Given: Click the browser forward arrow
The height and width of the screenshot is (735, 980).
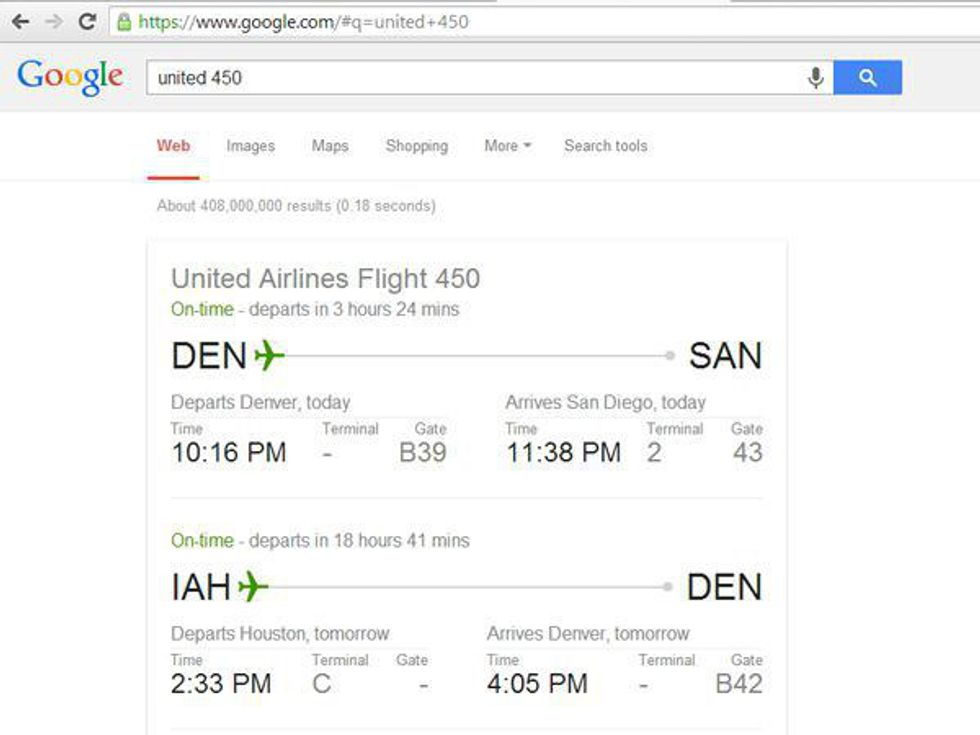Looking at the screenshot, I should [x=53, y=21].
